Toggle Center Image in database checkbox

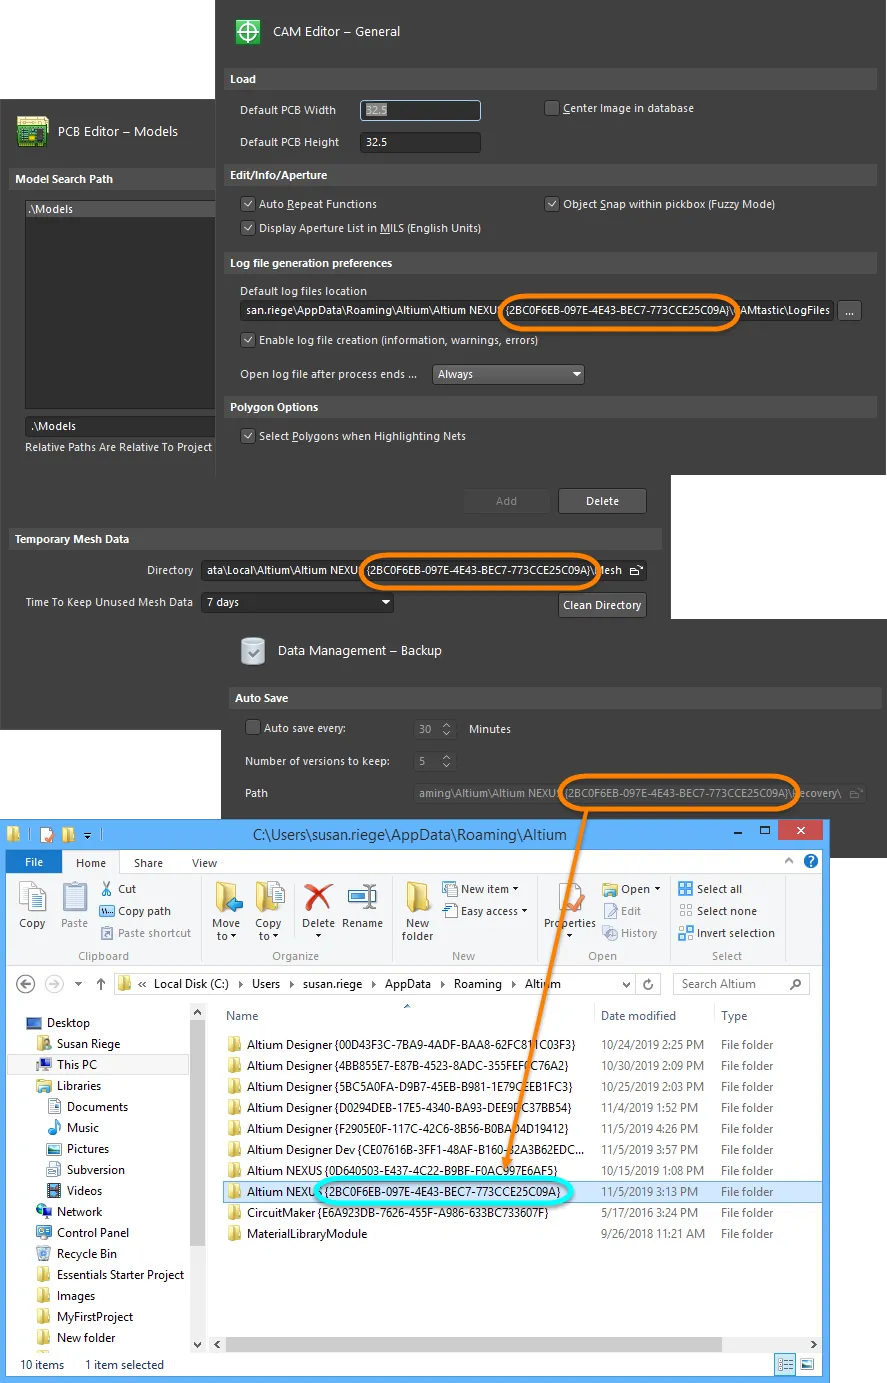click(551, 108)
